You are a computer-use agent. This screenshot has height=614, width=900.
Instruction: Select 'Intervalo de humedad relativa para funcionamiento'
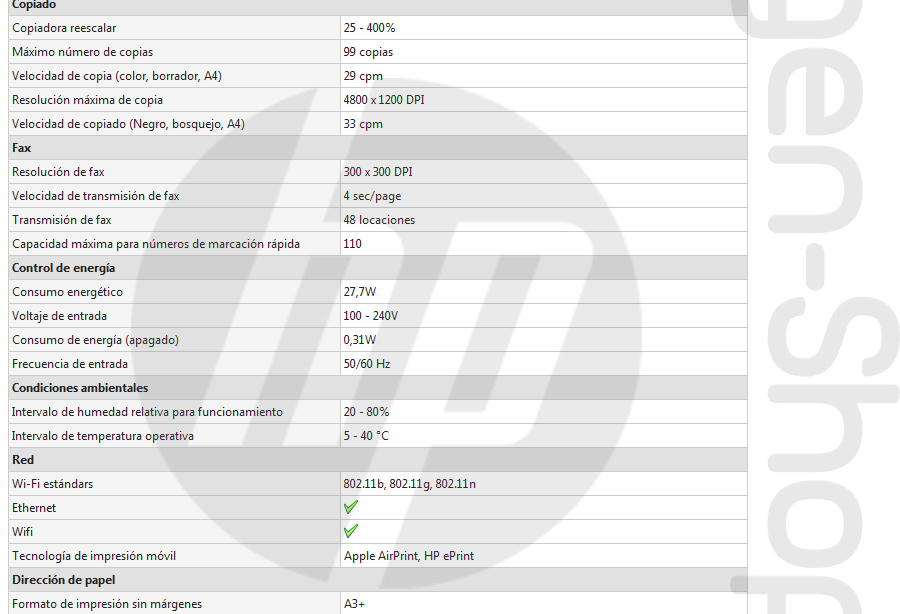[x=148, y=412]
